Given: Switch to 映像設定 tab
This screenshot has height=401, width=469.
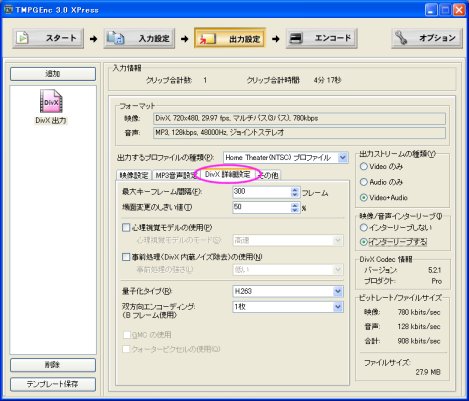Looking at the screenshot, I should pos(134,175).
